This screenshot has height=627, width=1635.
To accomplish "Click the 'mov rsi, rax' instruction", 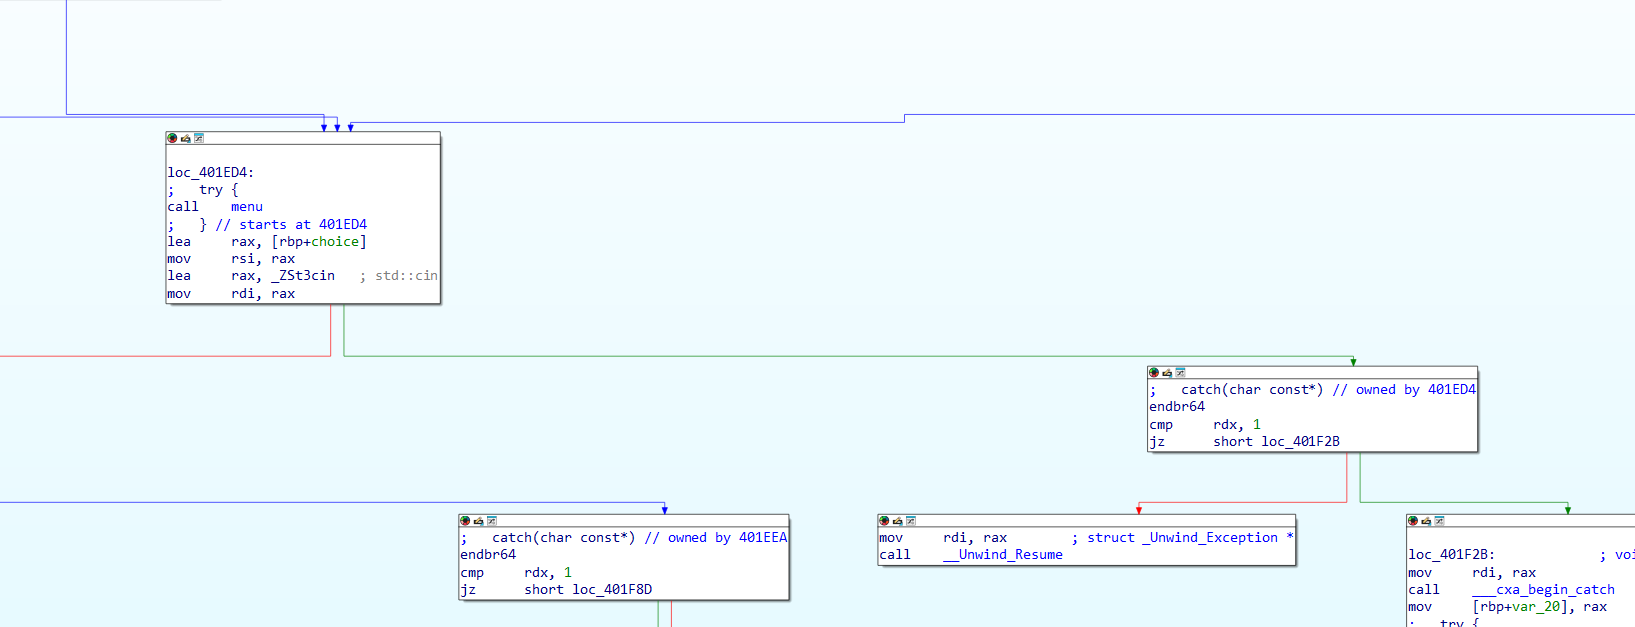I will pos(231,259).
